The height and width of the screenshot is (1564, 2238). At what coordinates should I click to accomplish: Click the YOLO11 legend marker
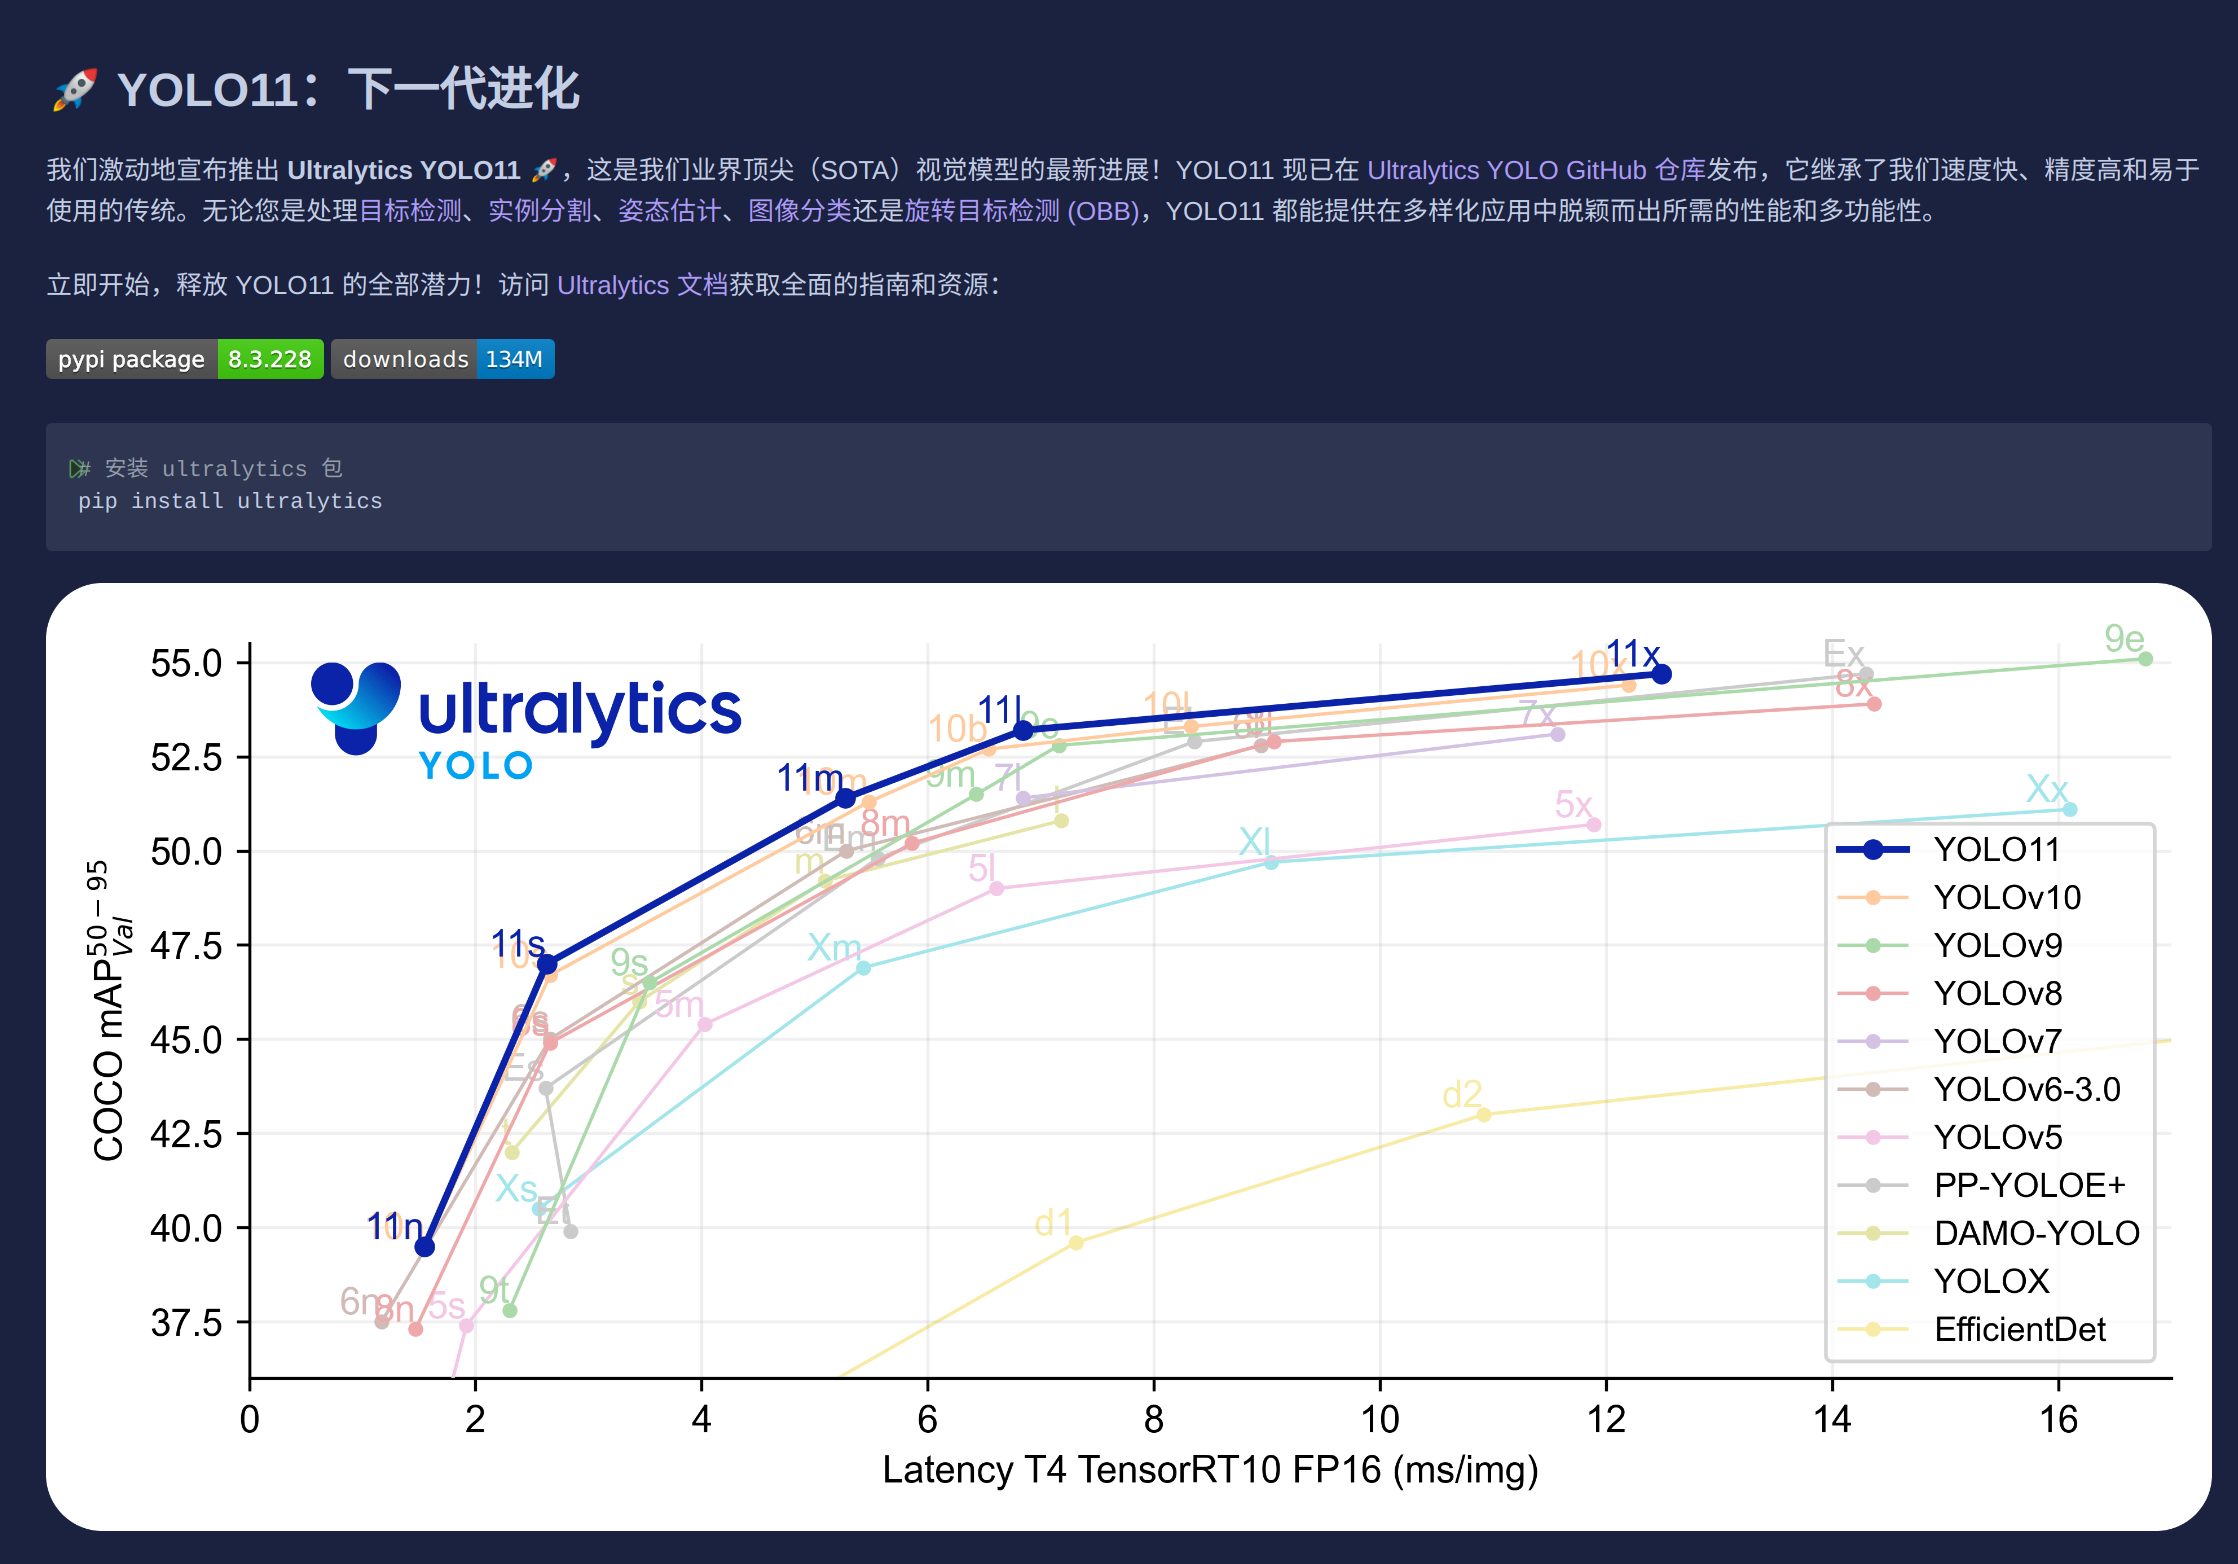click(x=1873, y=850)
